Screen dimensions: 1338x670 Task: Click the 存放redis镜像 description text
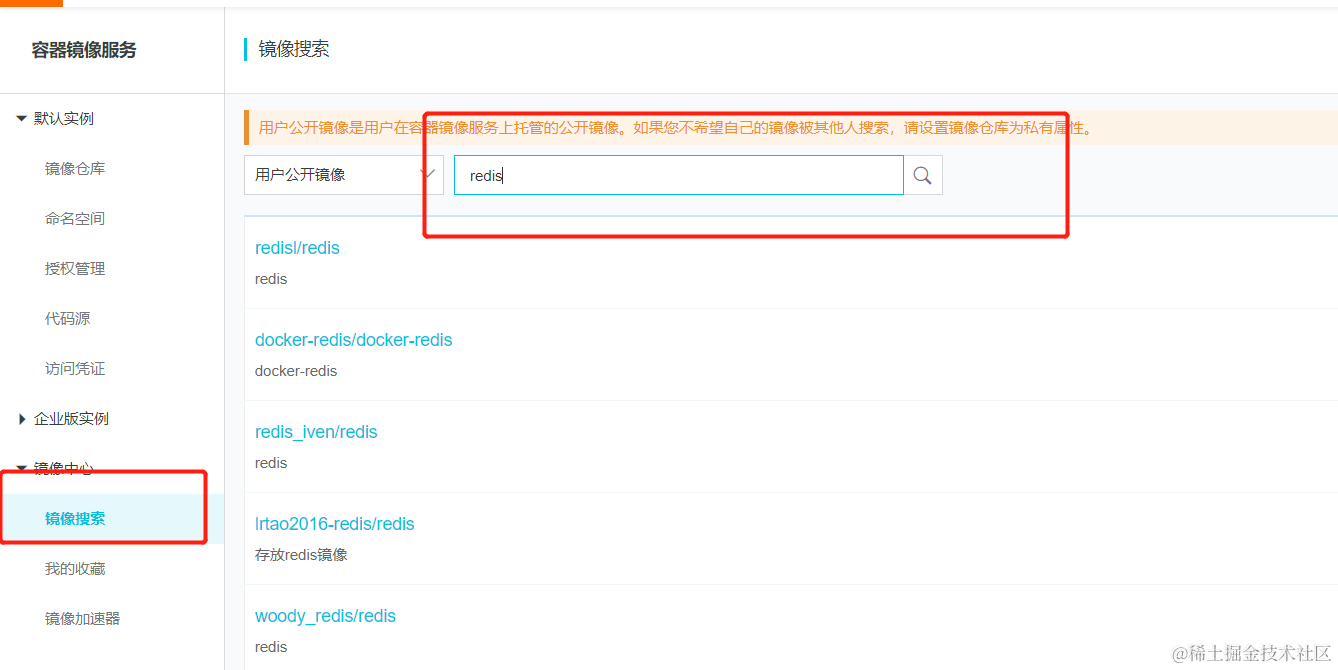[301, 555]
